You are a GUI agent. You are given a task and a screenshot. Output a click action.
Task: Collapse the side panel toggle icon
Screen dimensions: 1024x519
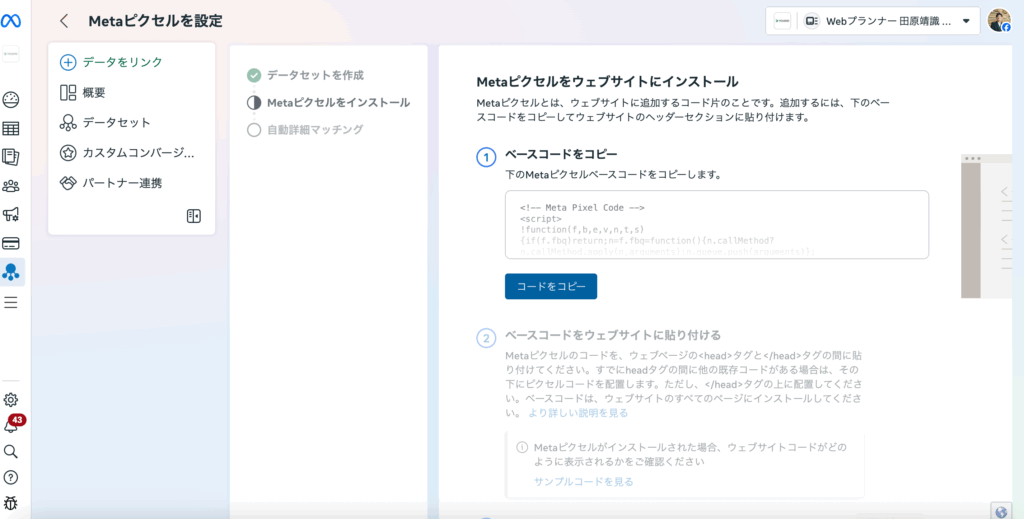click(x=194, y=216)
